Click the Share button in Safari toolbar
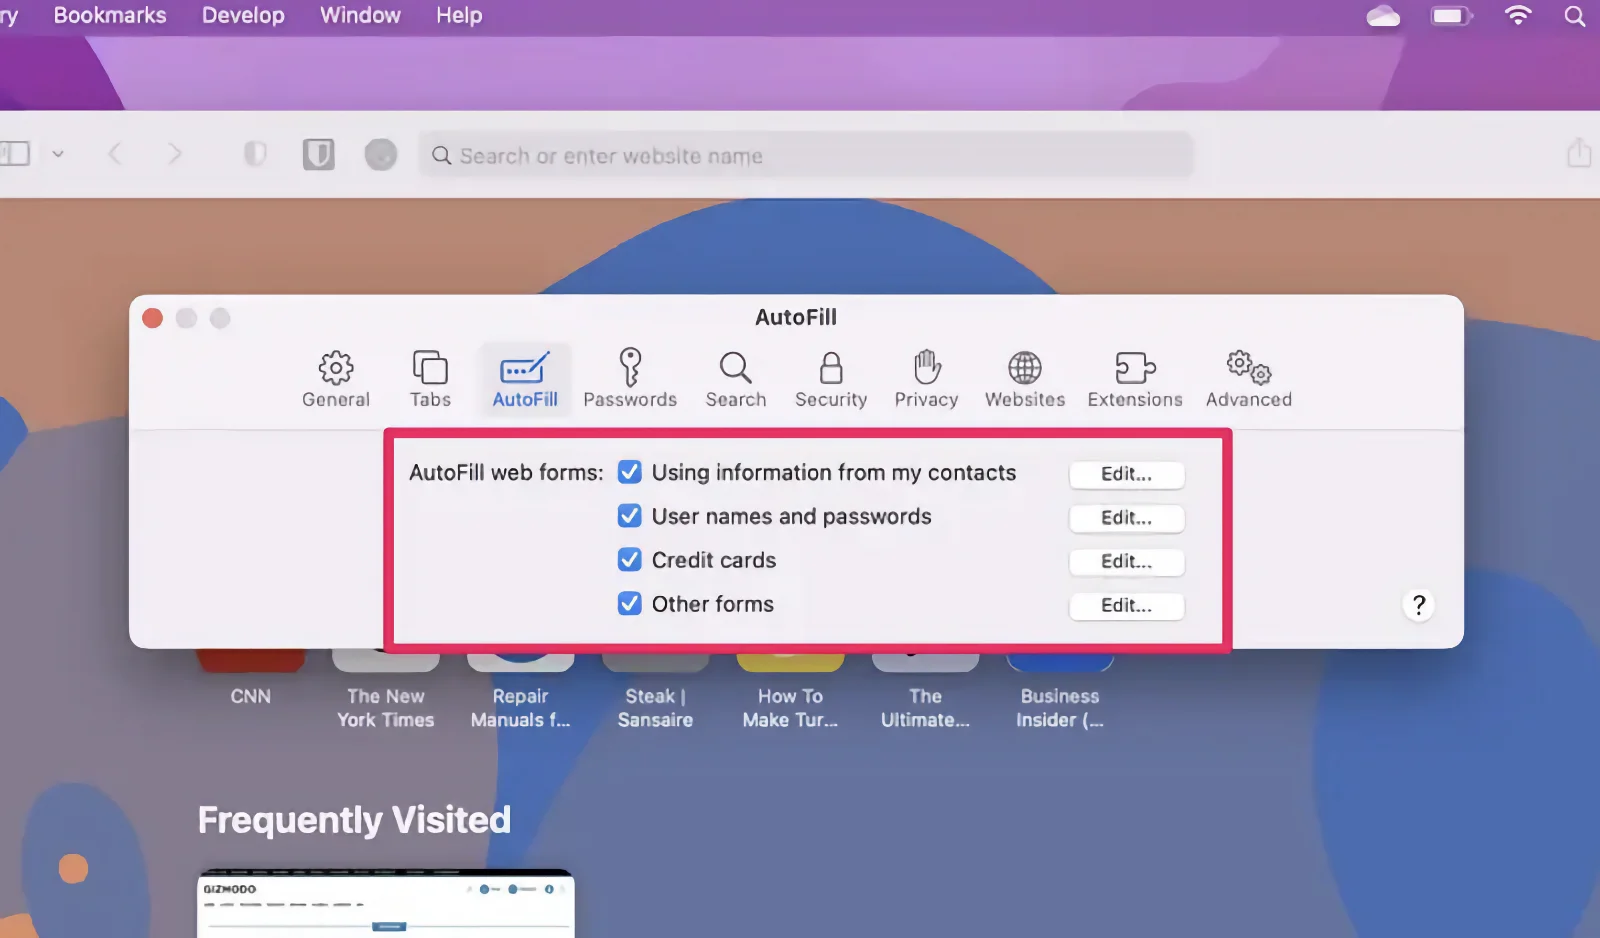Image resolution: width=1600 pixels, height=938 pixels. click(x=1579, y=153)
